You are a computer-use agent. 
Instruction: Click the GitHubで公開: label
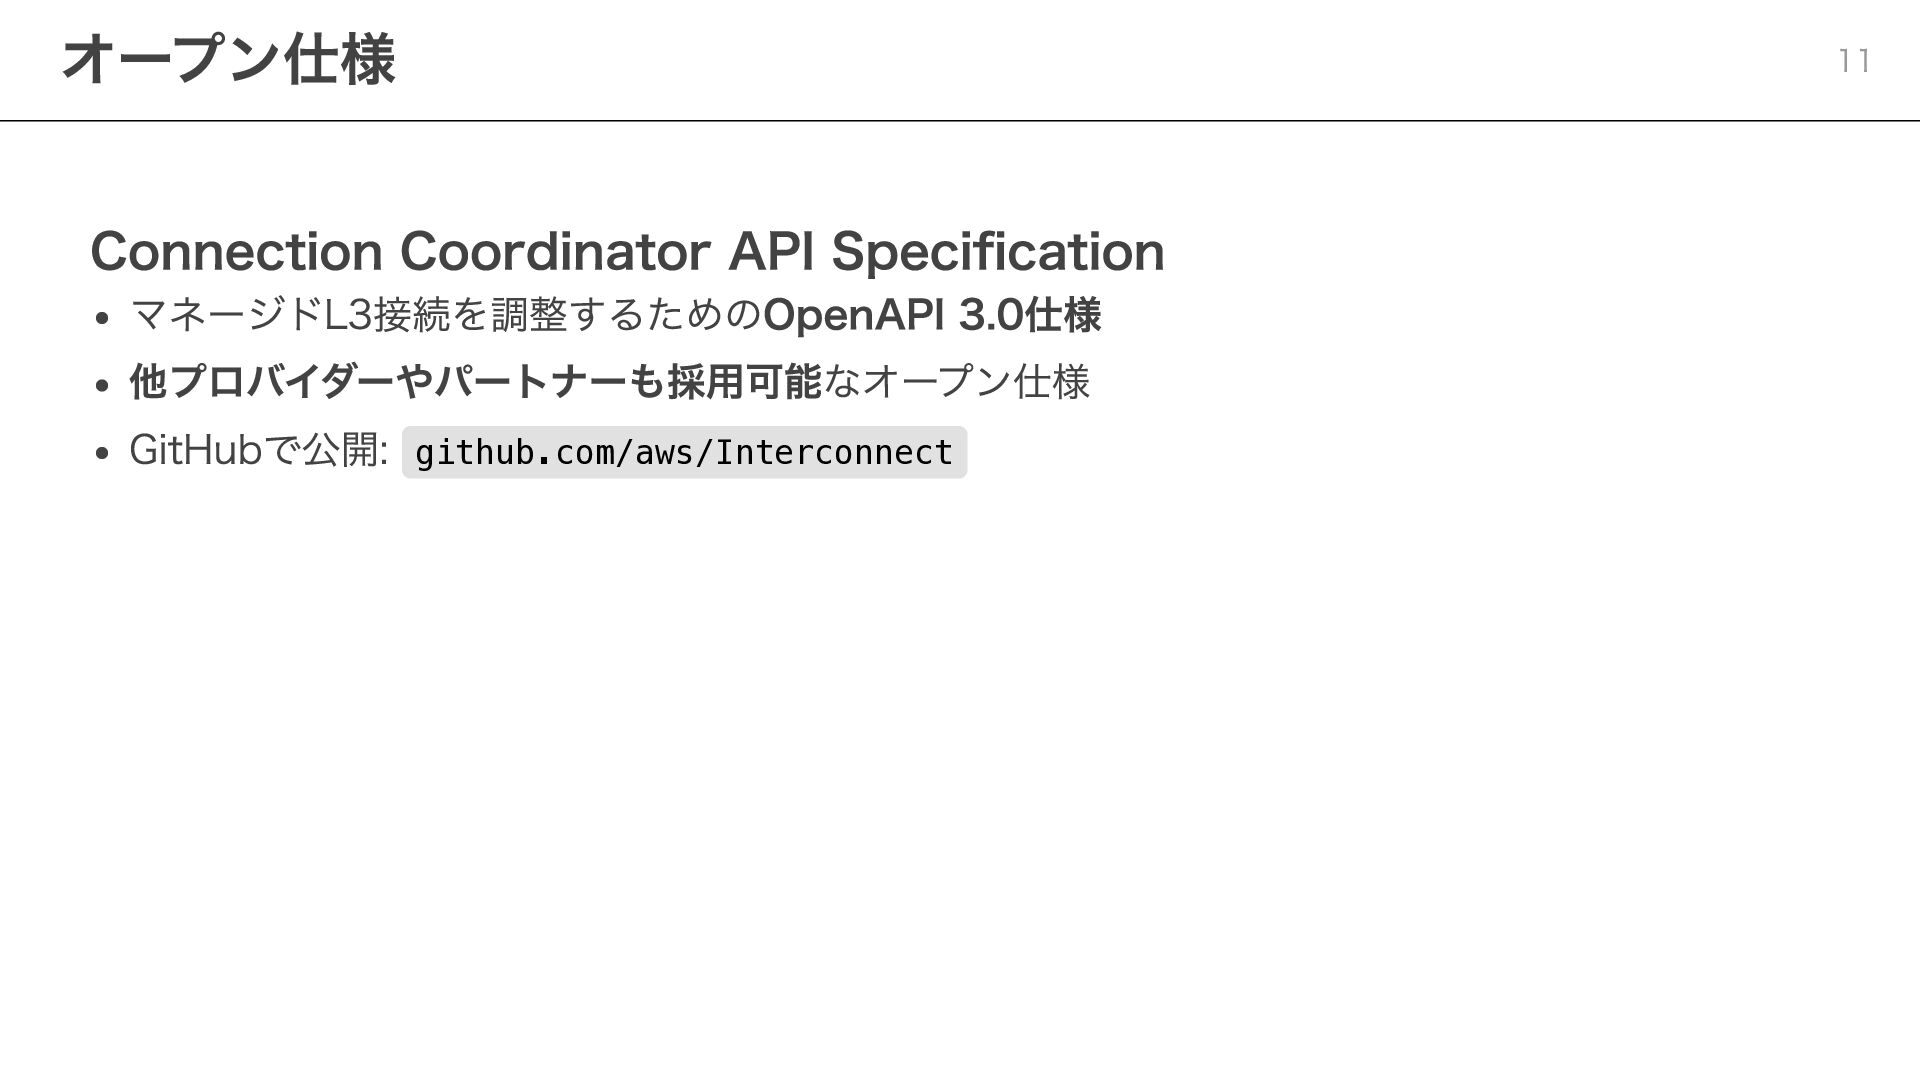[258, 450]
